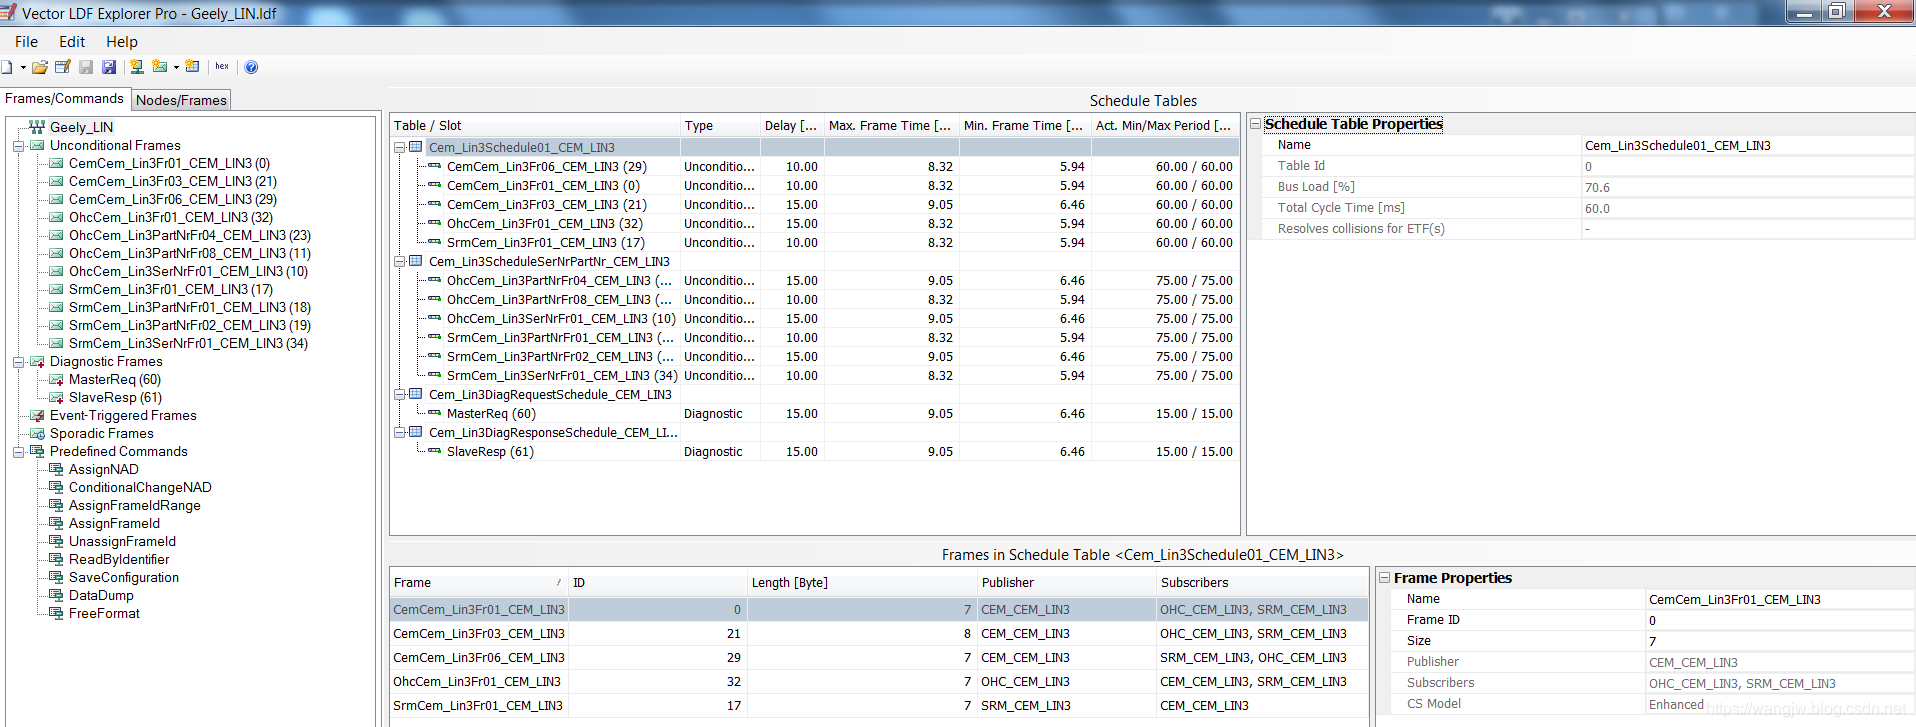Collapse the Diagnostic Frames tree node
This screenshot has width=1916, height=727.
18,362
